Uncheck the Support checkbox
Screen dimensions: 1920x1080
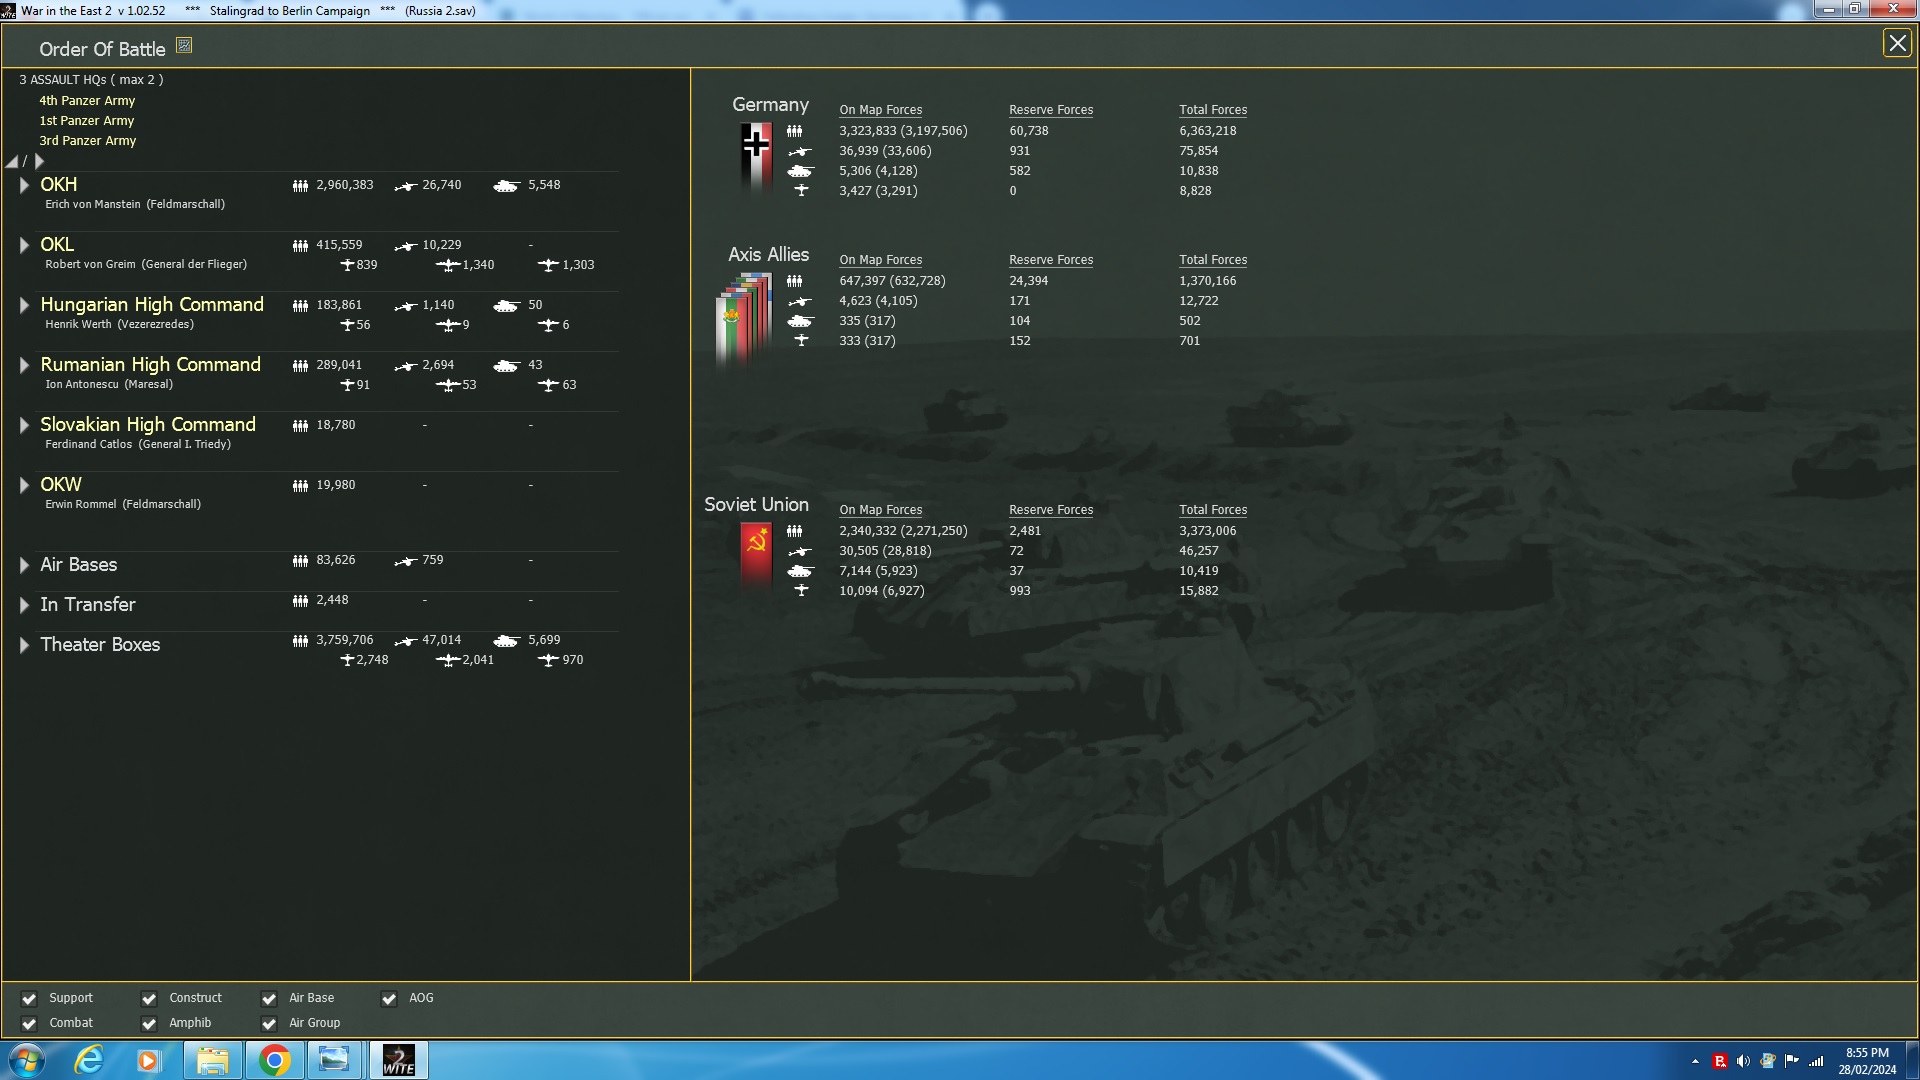(x=29, y=999)
